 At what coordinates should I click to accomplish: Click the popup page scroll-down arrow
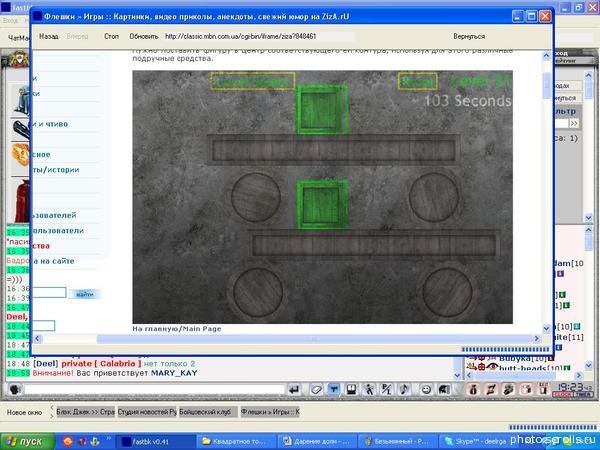547,328
